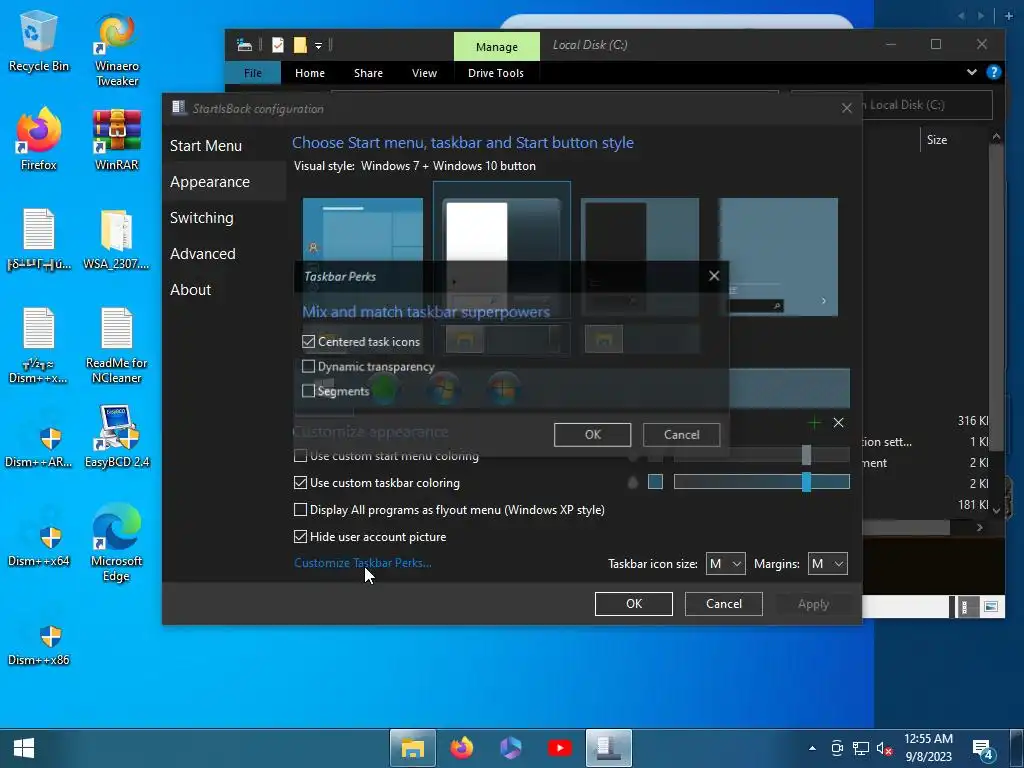
Task: Open Firefox from the taskbar
Action: 462,748
